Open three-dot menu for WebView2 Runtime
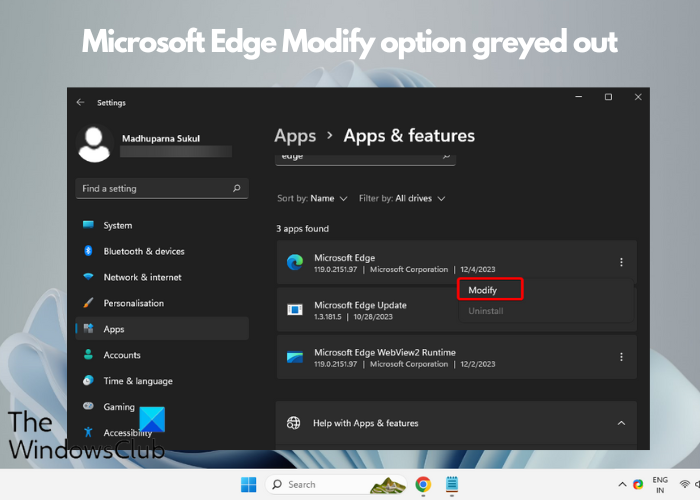Screen dimensions: 700x500 pyautogui.click(x=621, y=357)
